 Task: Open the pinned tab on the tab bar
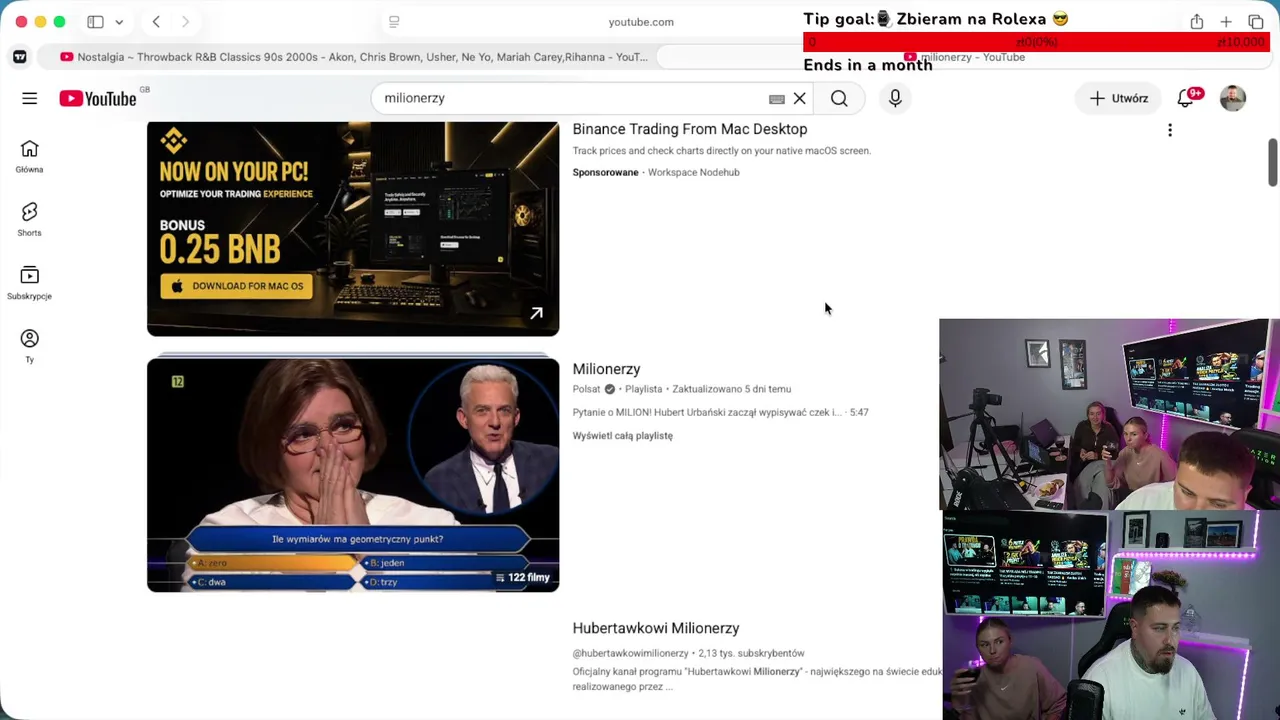pyautogui.click(x=20, y=57)
